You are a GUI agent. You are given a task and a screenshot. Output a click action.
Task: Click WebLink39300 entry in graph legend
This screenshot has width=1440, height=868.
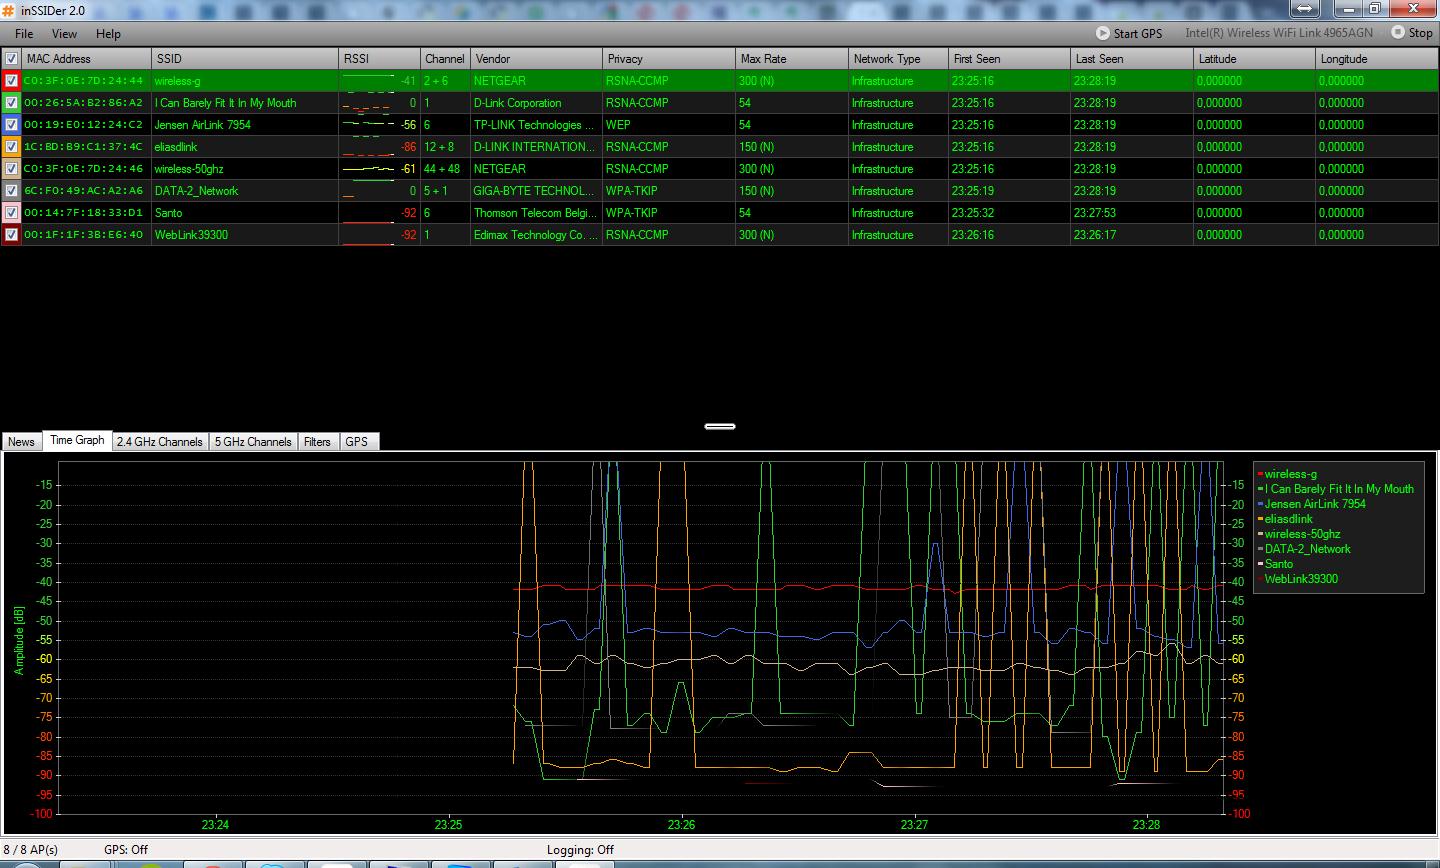coord(1298,579)
